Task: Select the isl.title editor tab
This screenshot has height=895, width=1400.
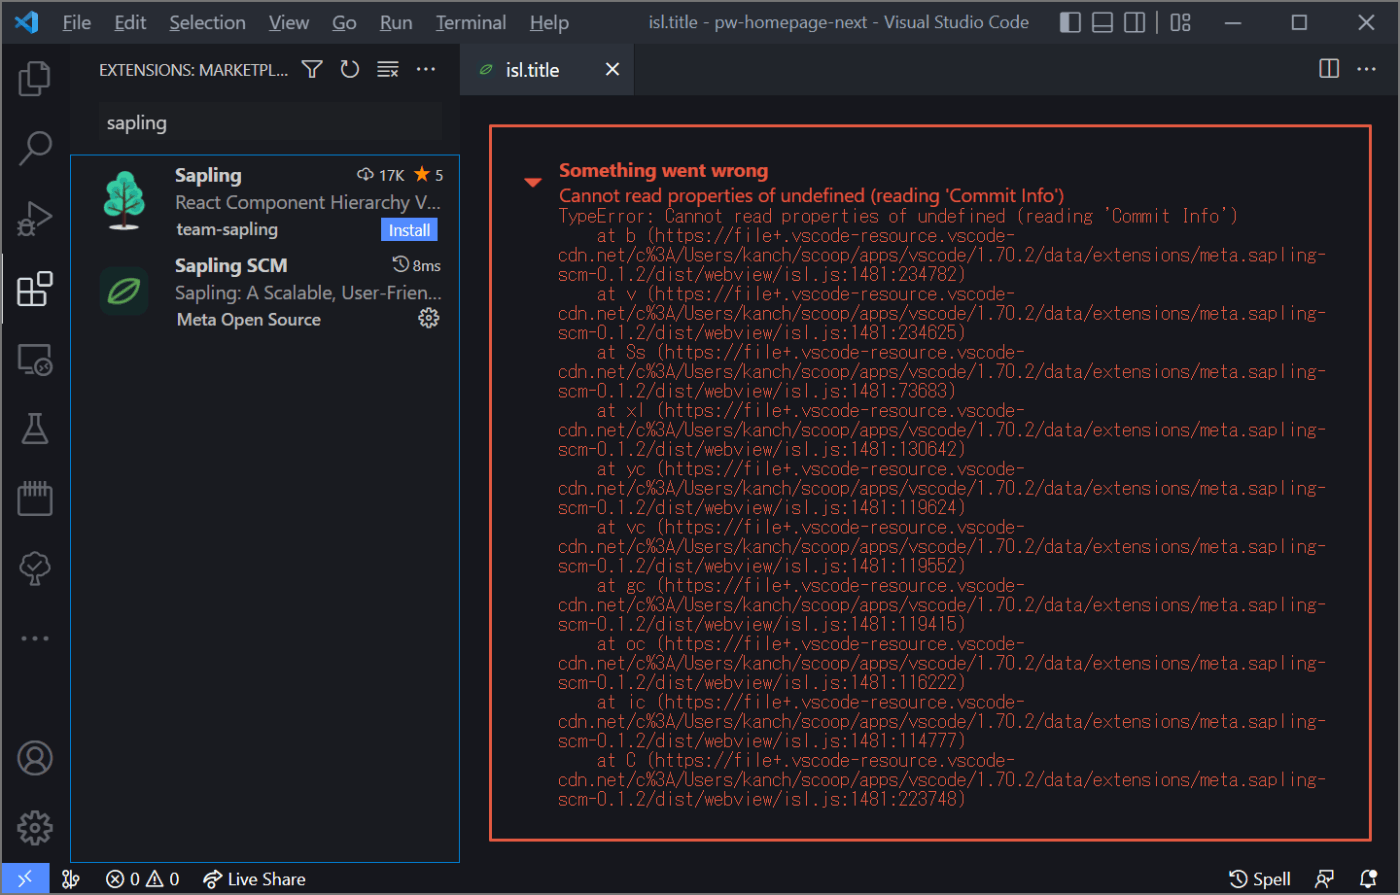Action: tap(547, 69)
